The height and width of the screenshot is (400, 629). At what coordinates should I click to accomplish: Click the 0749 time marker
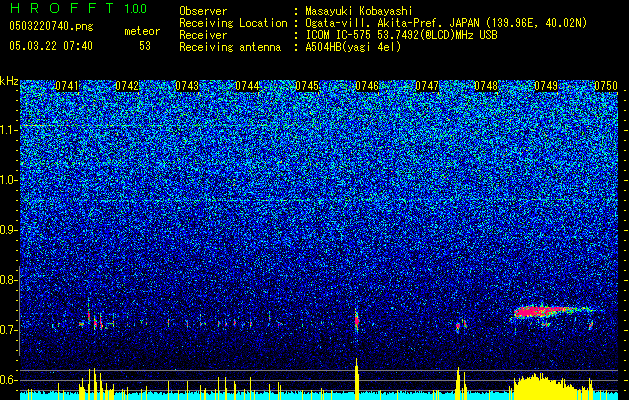coord(546,86)
